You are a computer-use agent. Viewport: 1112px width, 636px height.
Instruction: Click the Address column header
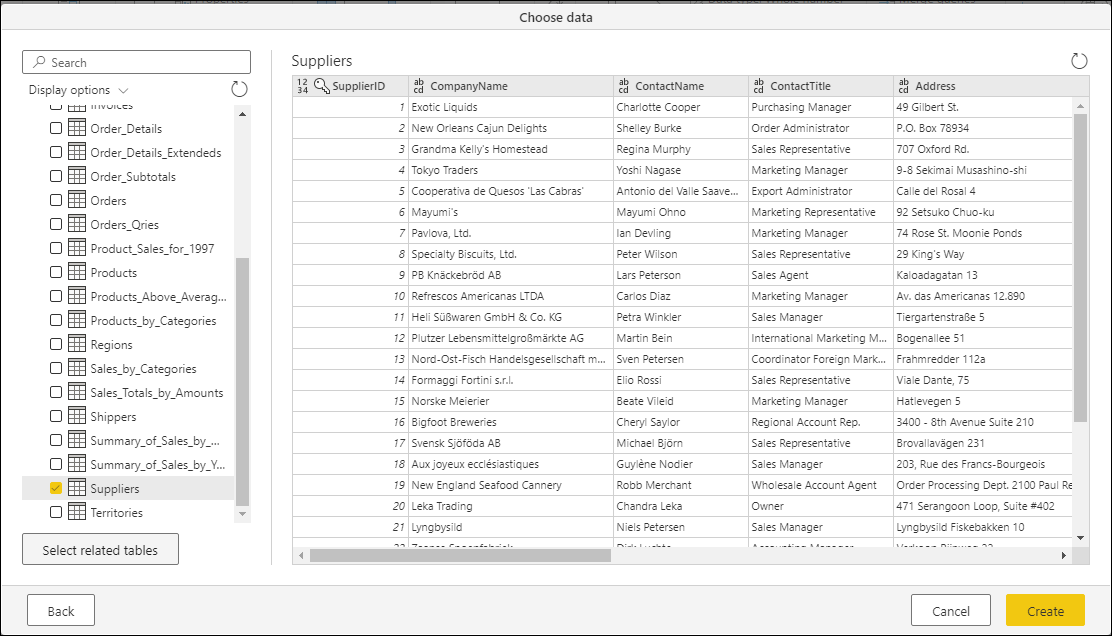[x=991, y=86]
